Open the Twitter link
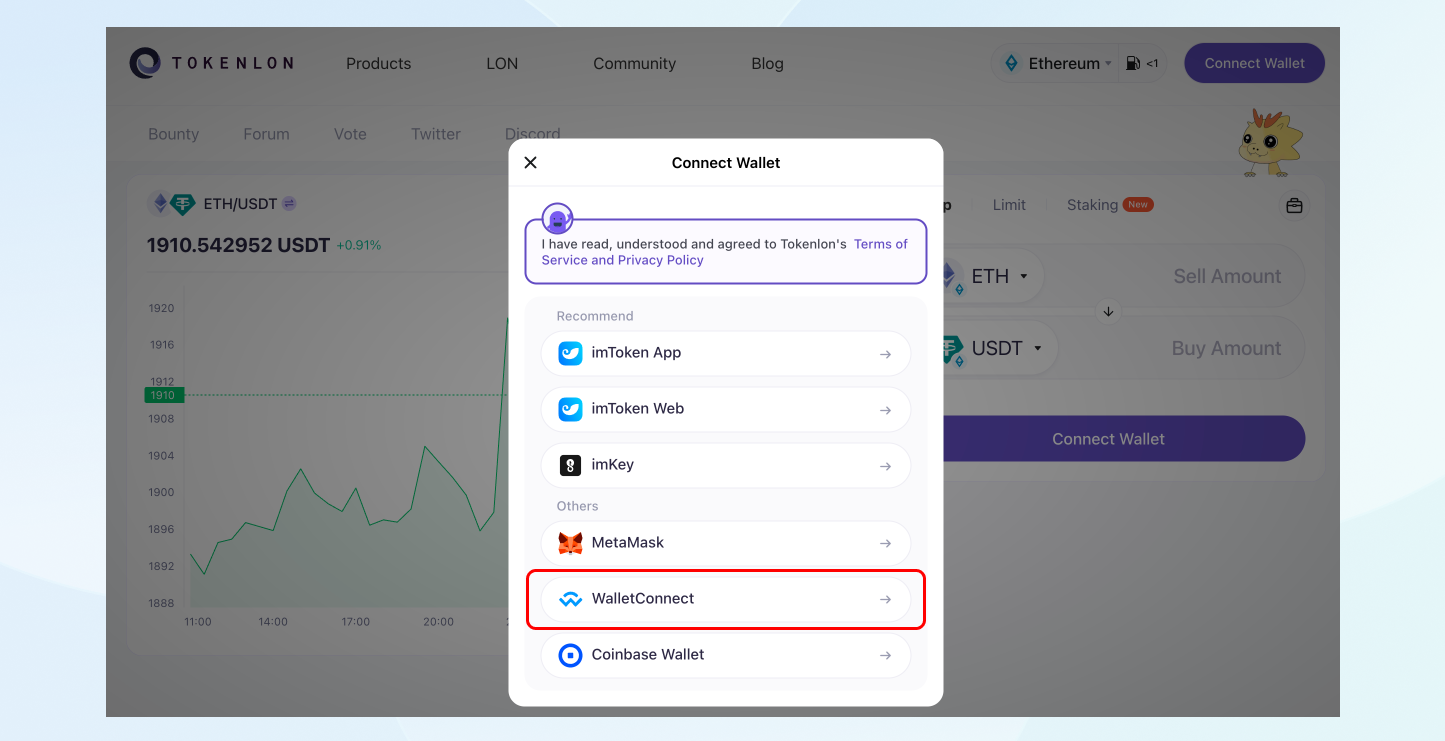Screen dimensions: 1445x741 (436, 134)
